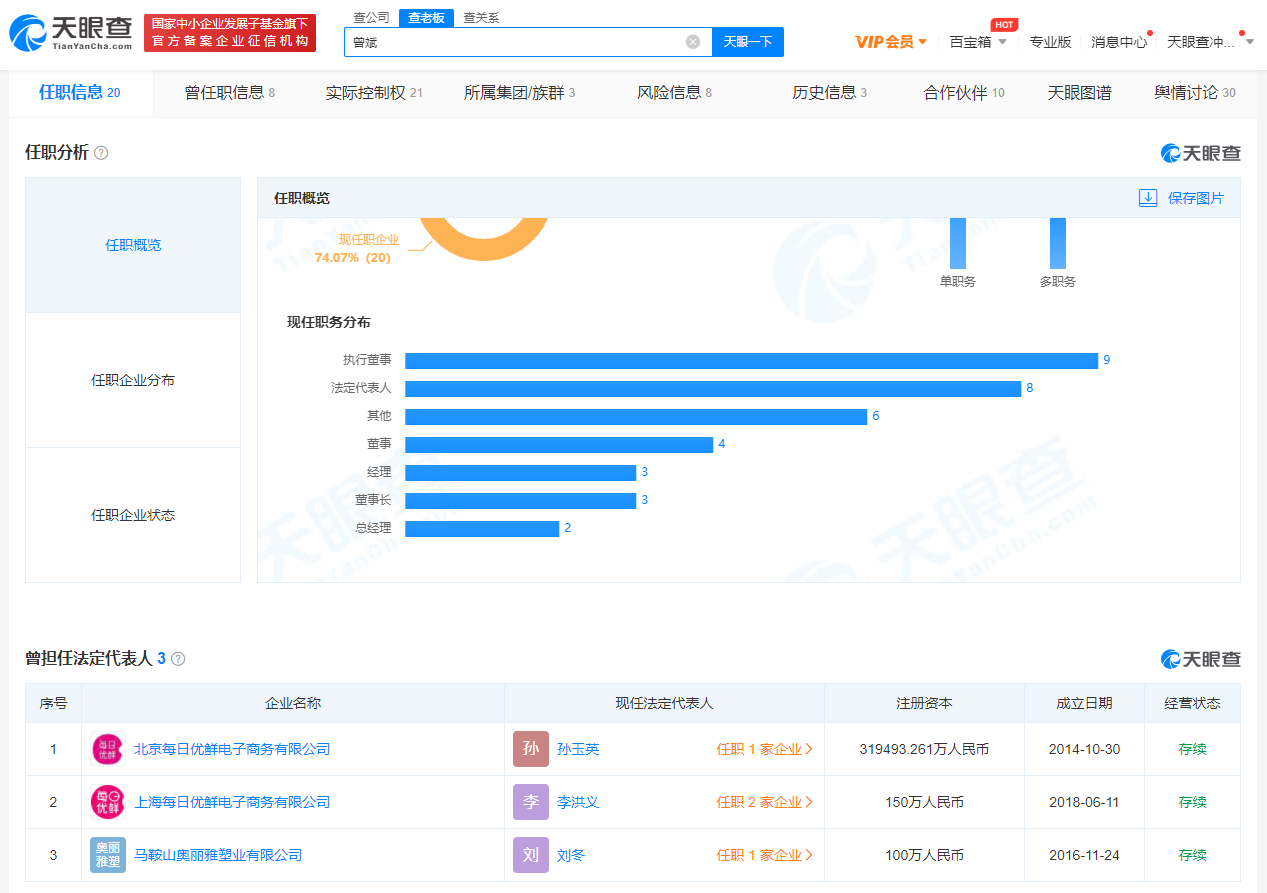Click the help icon next to 任职分析
Viewport: 1267px width, 893px height.
[101, 153]
